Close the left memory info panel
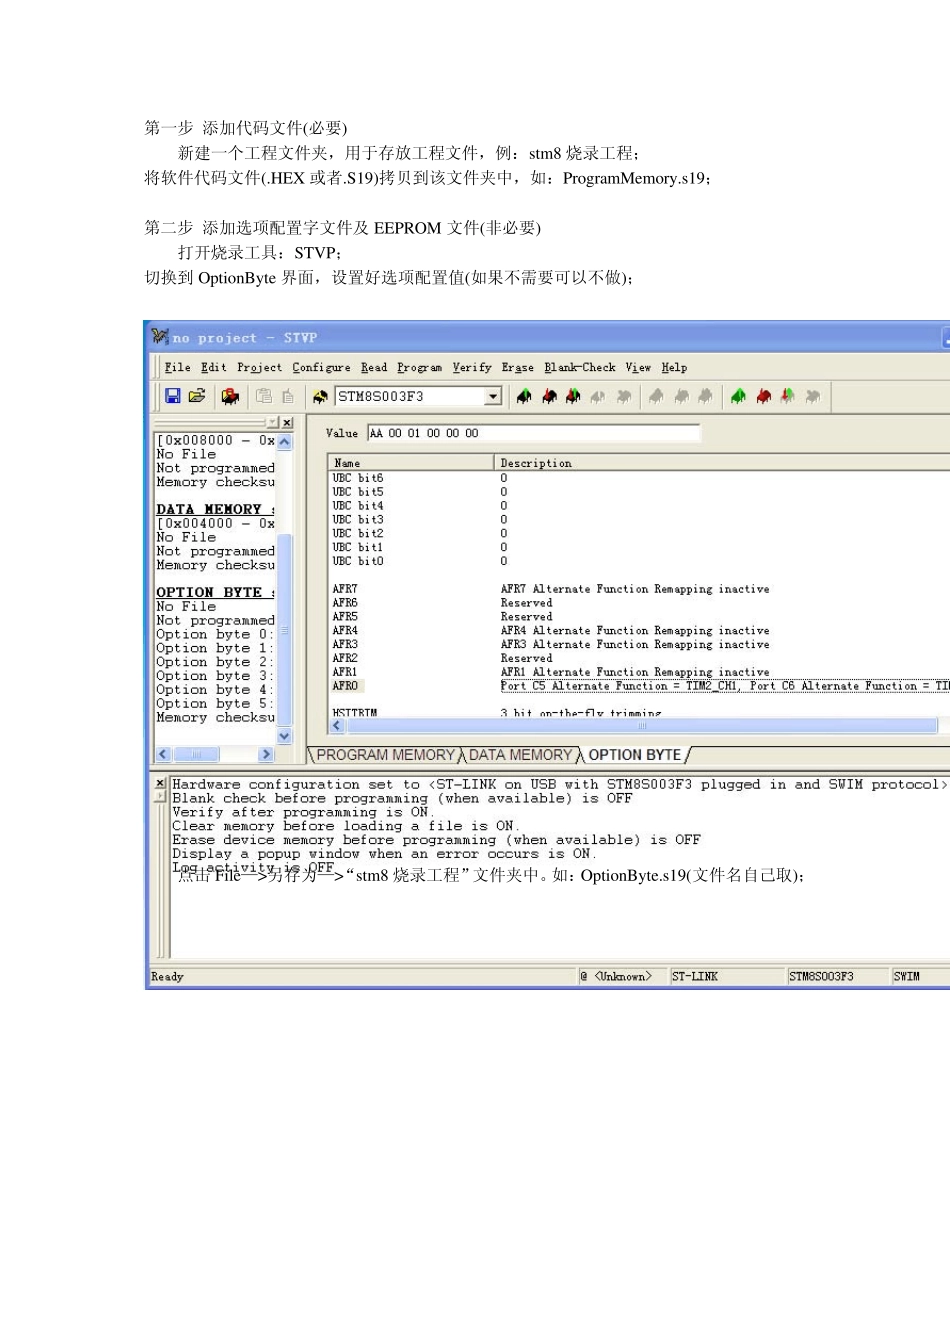Image resolution: width=950 pixels, height=1344 pixels. (x=287, y=423)
